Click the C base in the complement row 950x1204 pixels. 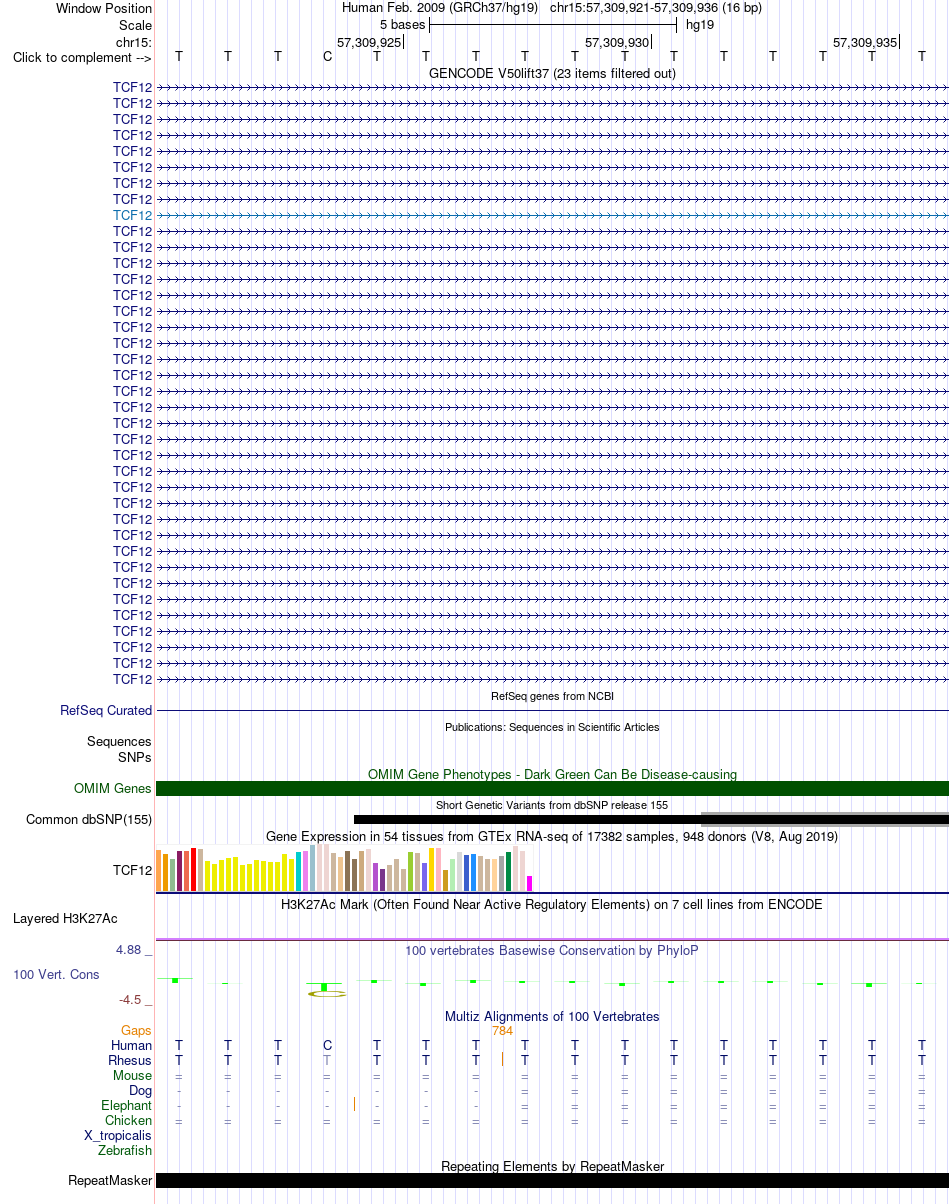327,57
